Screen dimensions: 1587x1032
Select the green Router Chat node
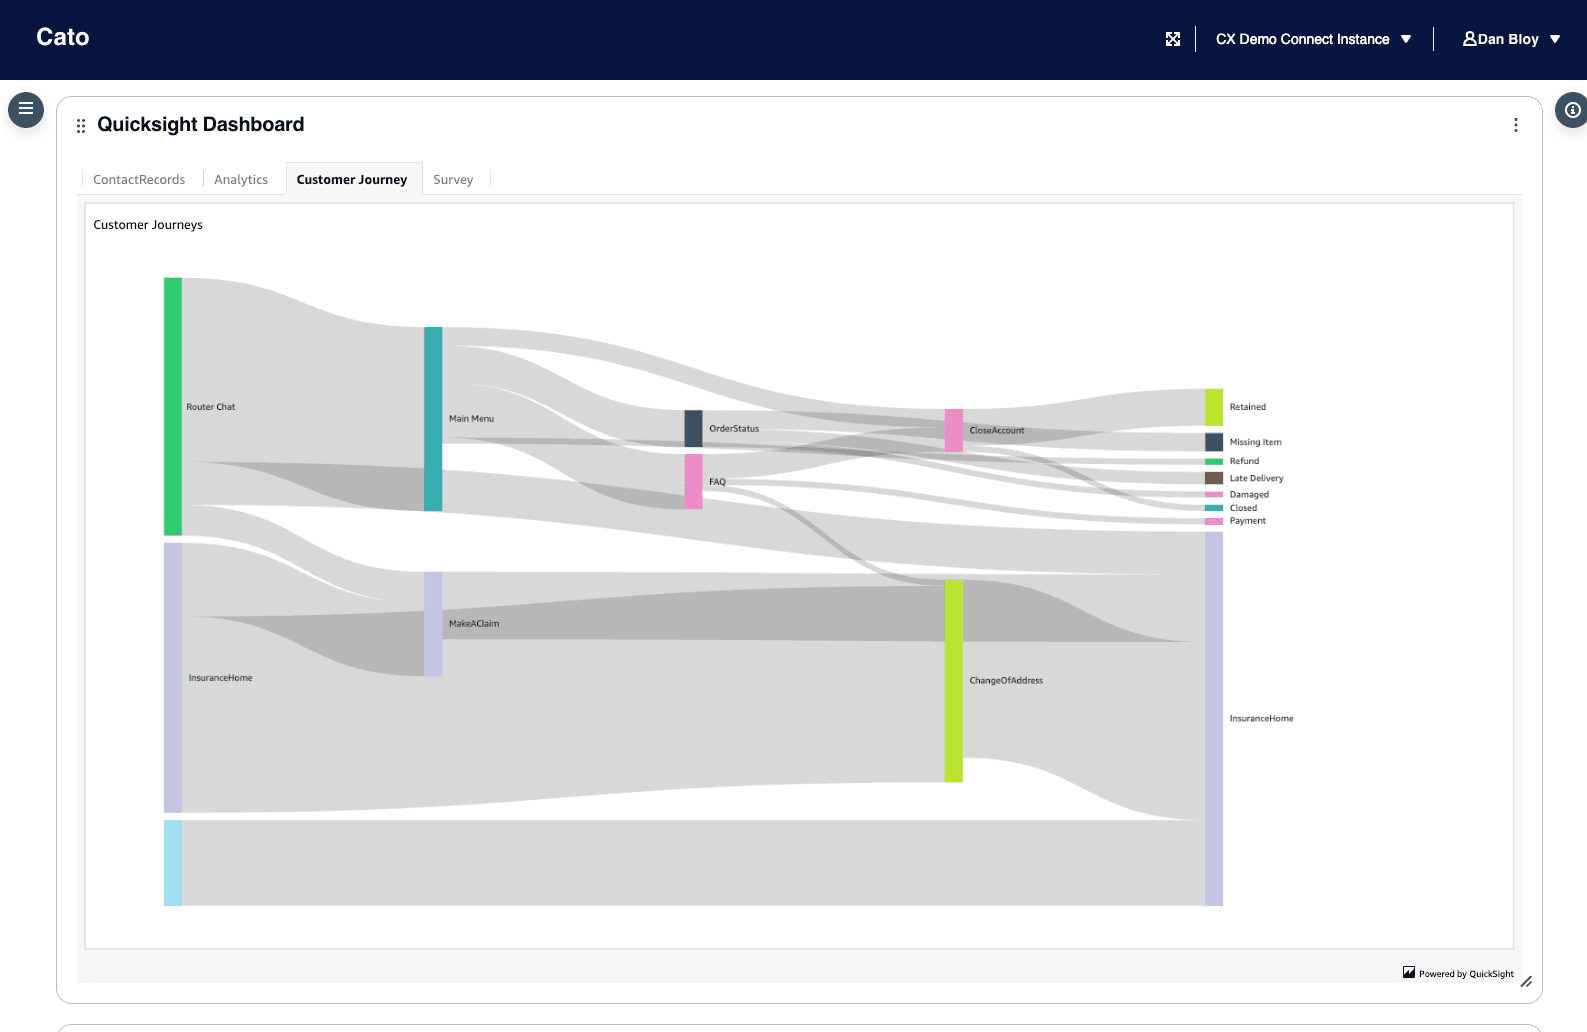[x=173, y=406]
